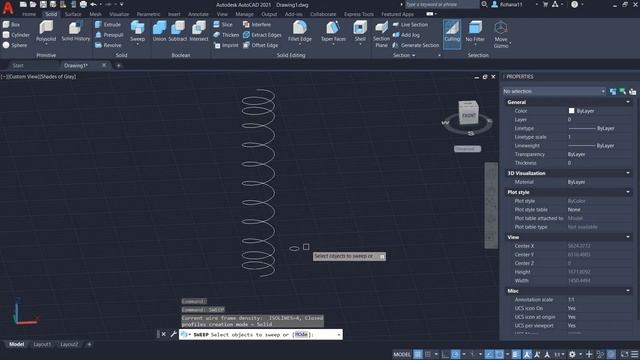Click the Extrude tool

click(x=108, y=24)
